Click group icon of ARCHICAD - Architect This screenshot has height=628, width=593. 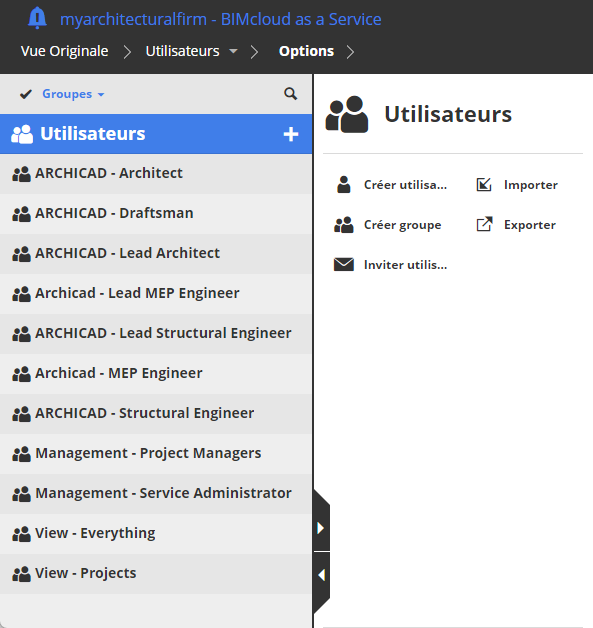click(x=21, y=174)
